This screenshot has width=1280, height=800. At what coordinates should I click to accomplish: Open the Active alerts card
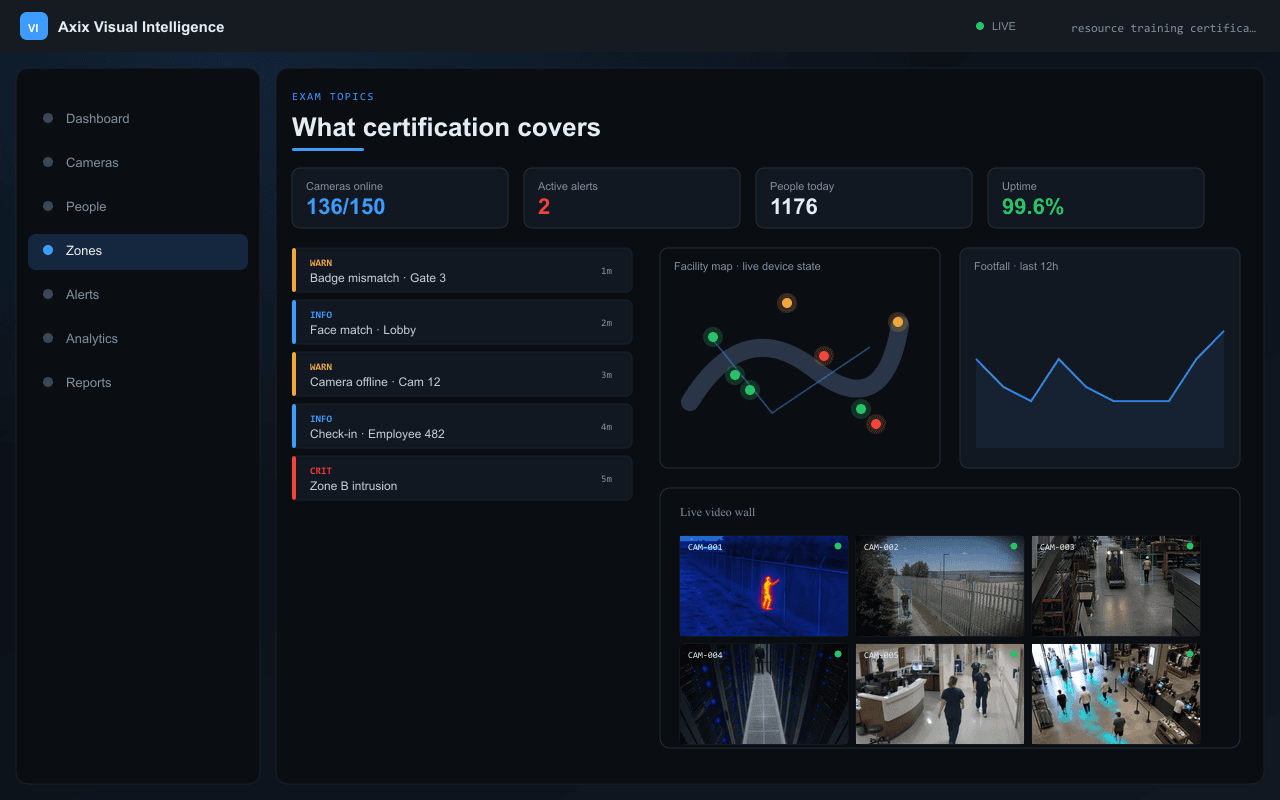click(632, 198)
